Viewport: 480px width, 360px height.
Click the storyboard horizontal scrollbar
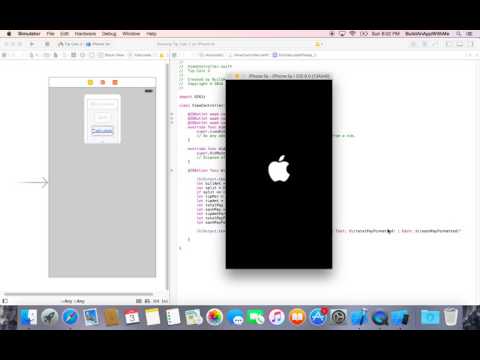(x=78, y=294)
